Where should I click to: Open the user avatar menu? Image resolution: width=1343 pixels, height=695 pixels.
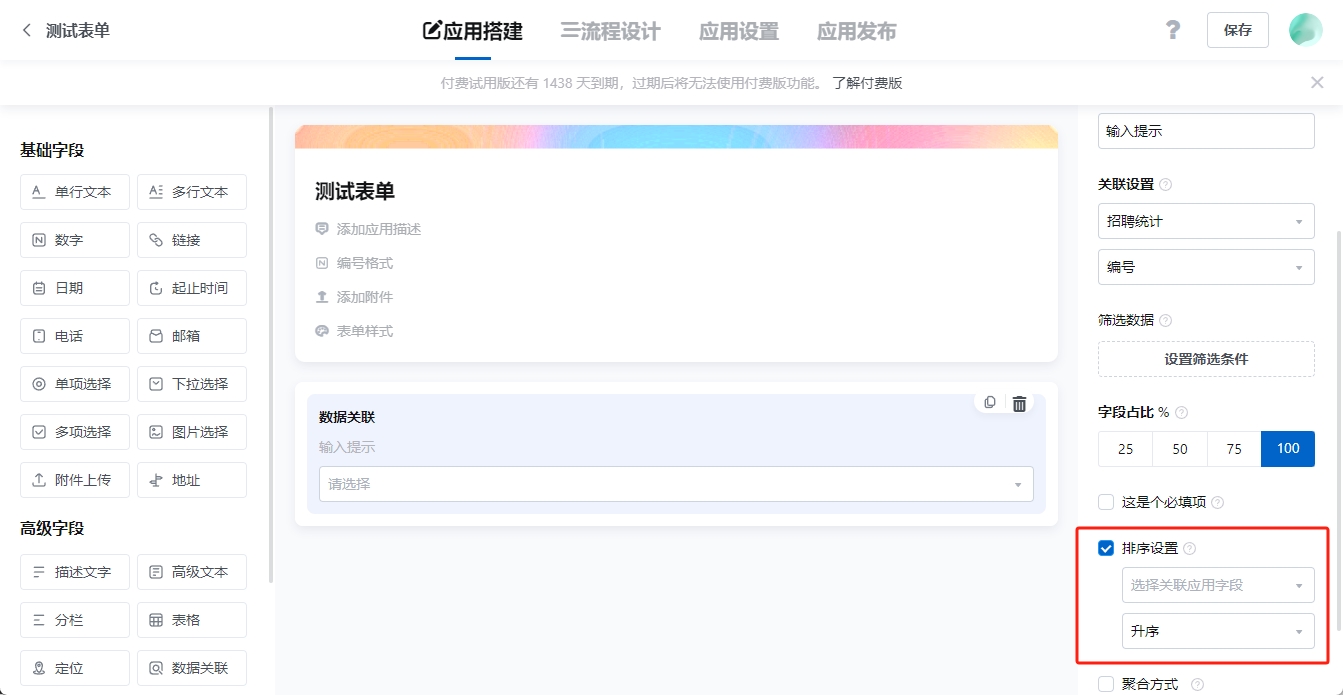[1305, 30]
